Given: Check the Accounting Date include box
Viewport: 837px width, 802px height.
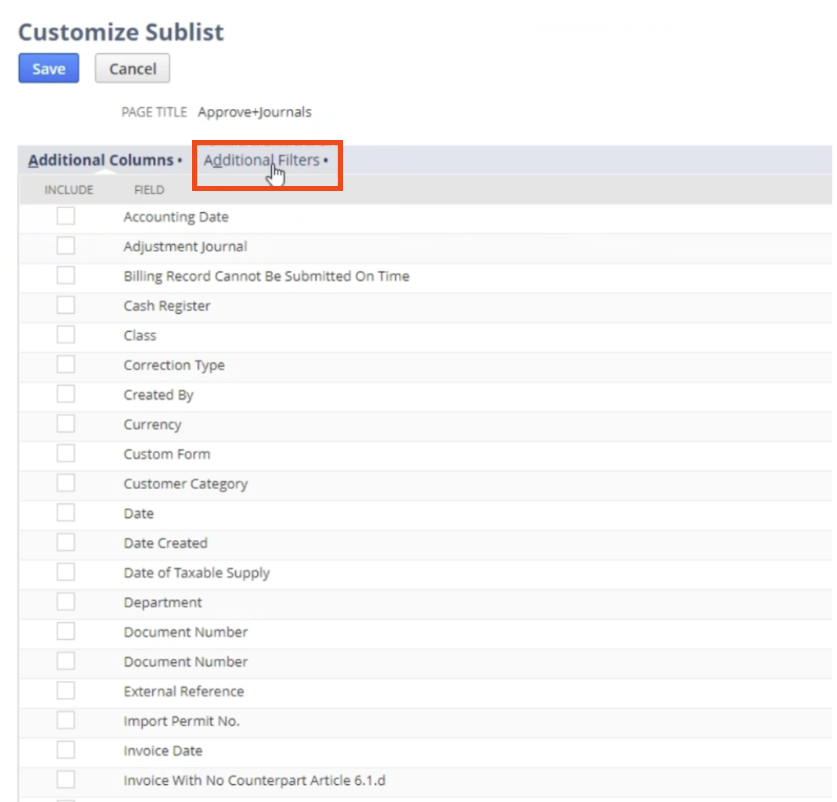Looking at the screenshot, I should pyautogui.click(x=66, y=216).
